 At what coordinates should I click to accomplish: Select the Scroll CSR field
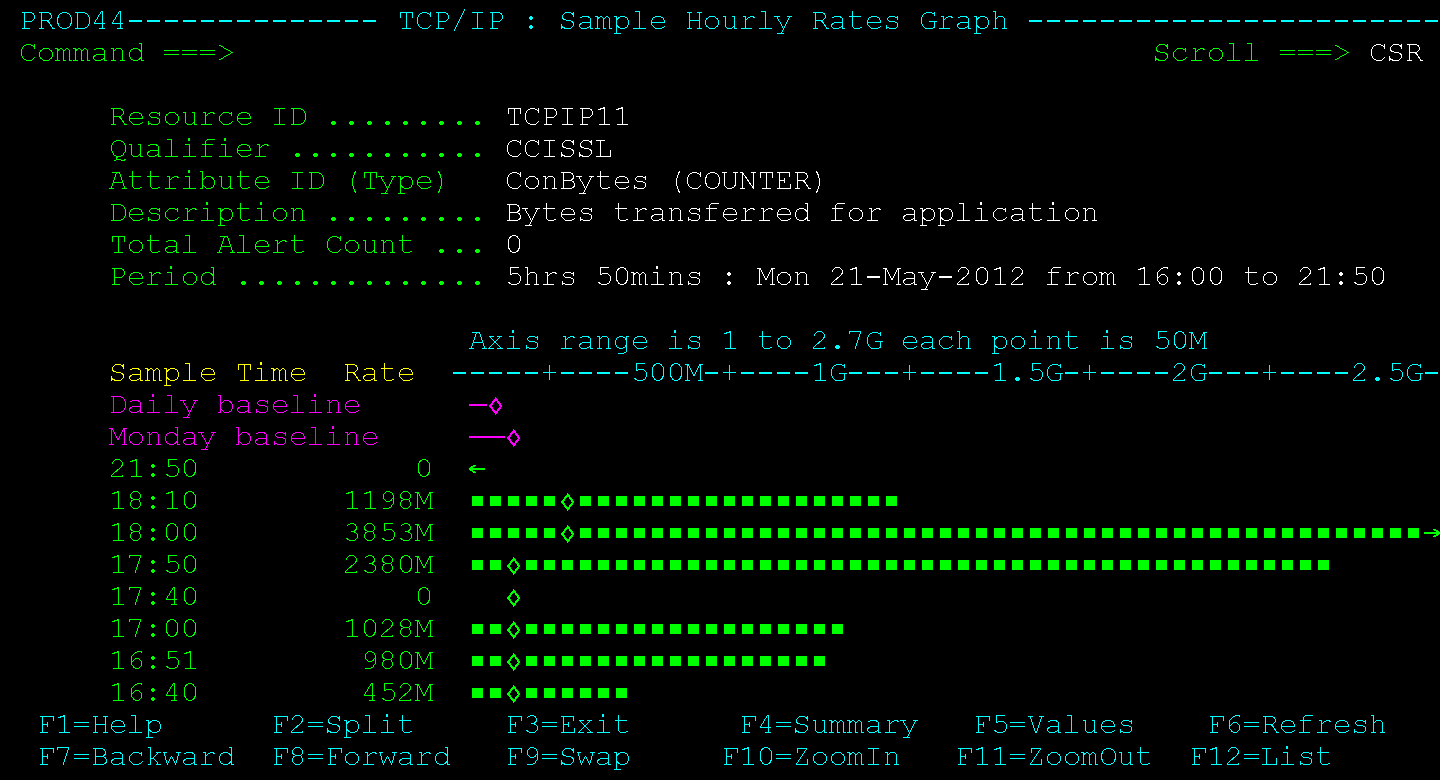(1396, 53)
